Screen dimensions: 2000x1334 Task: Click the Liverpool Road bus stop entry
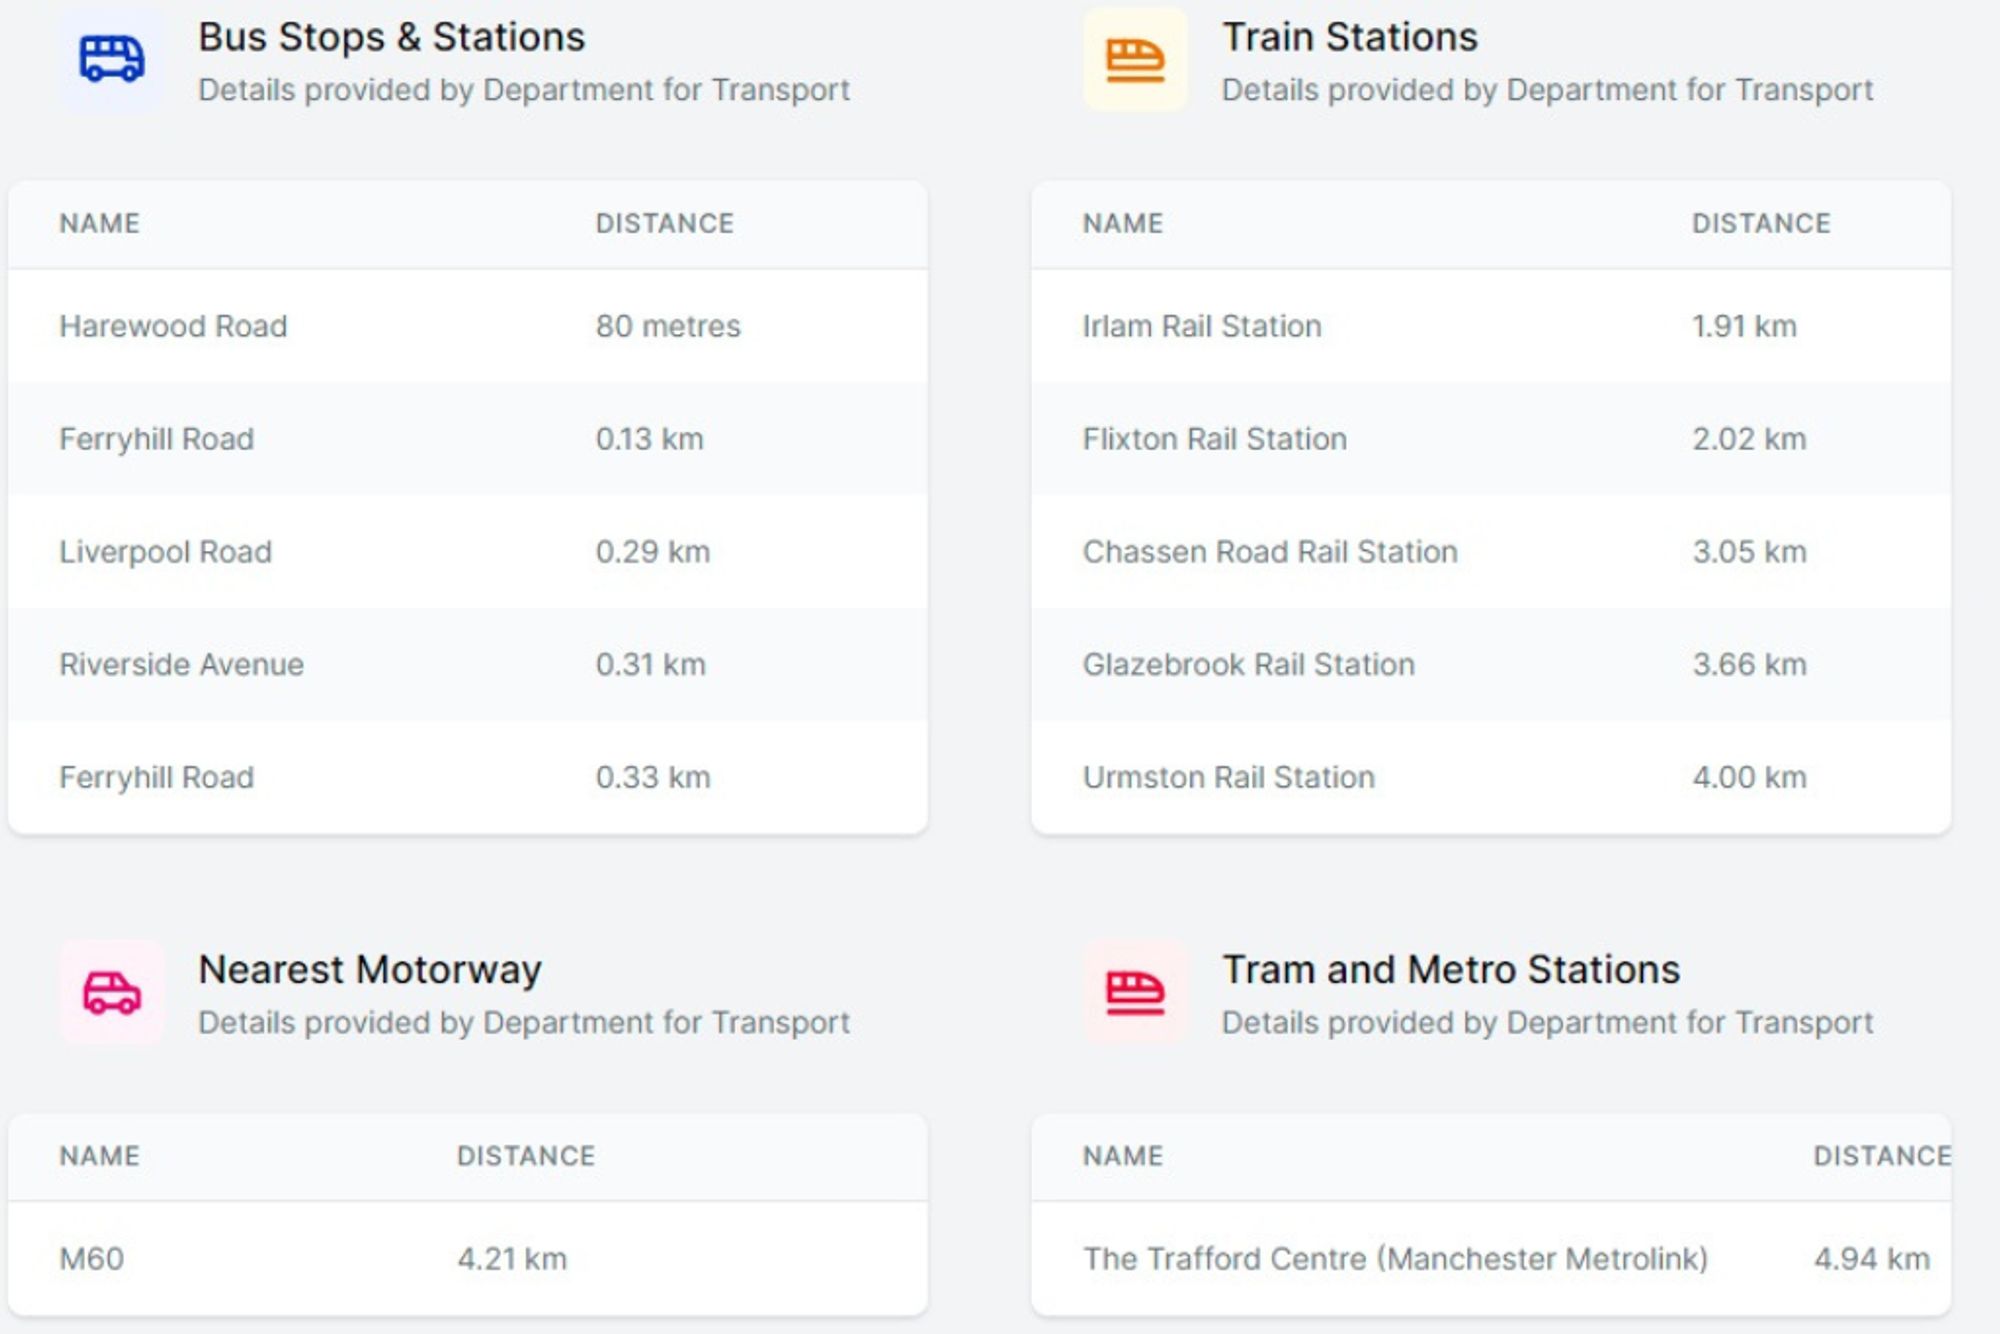165,552
